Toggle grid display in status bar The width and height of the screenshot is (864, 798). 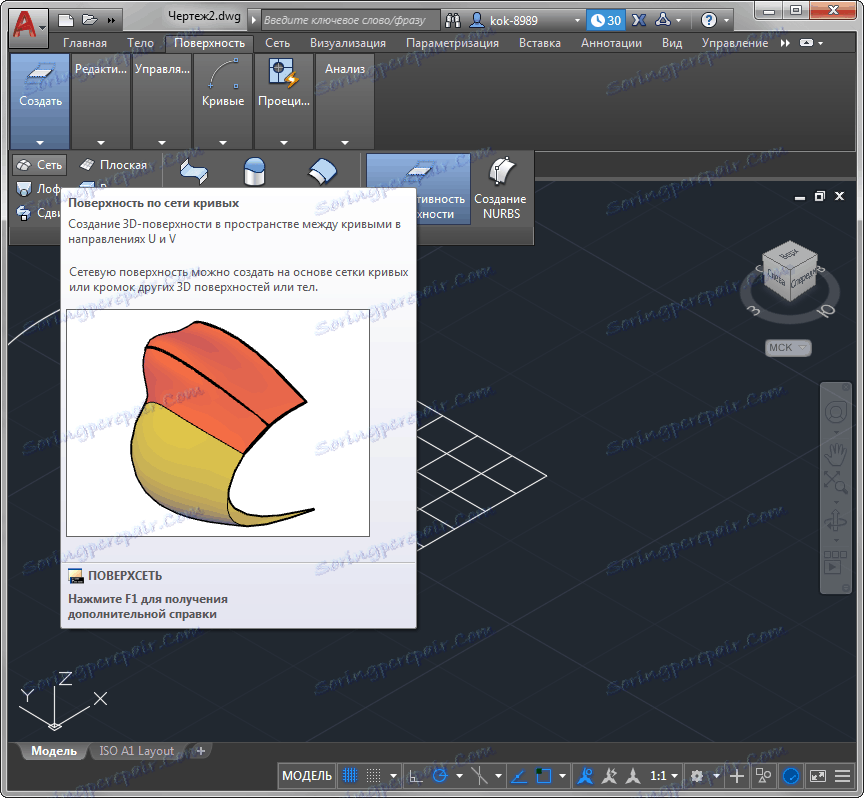pos(350,776)
